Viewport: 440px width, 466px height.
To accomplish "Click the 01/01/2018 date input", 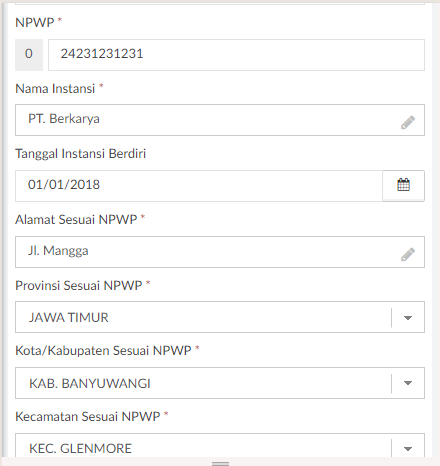I will pos(199,186).
